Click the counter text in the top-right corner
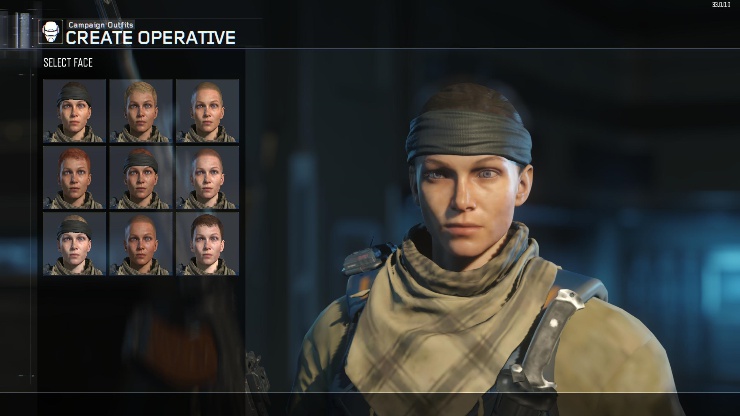This screenshot has height=416, width=740. 722,5
